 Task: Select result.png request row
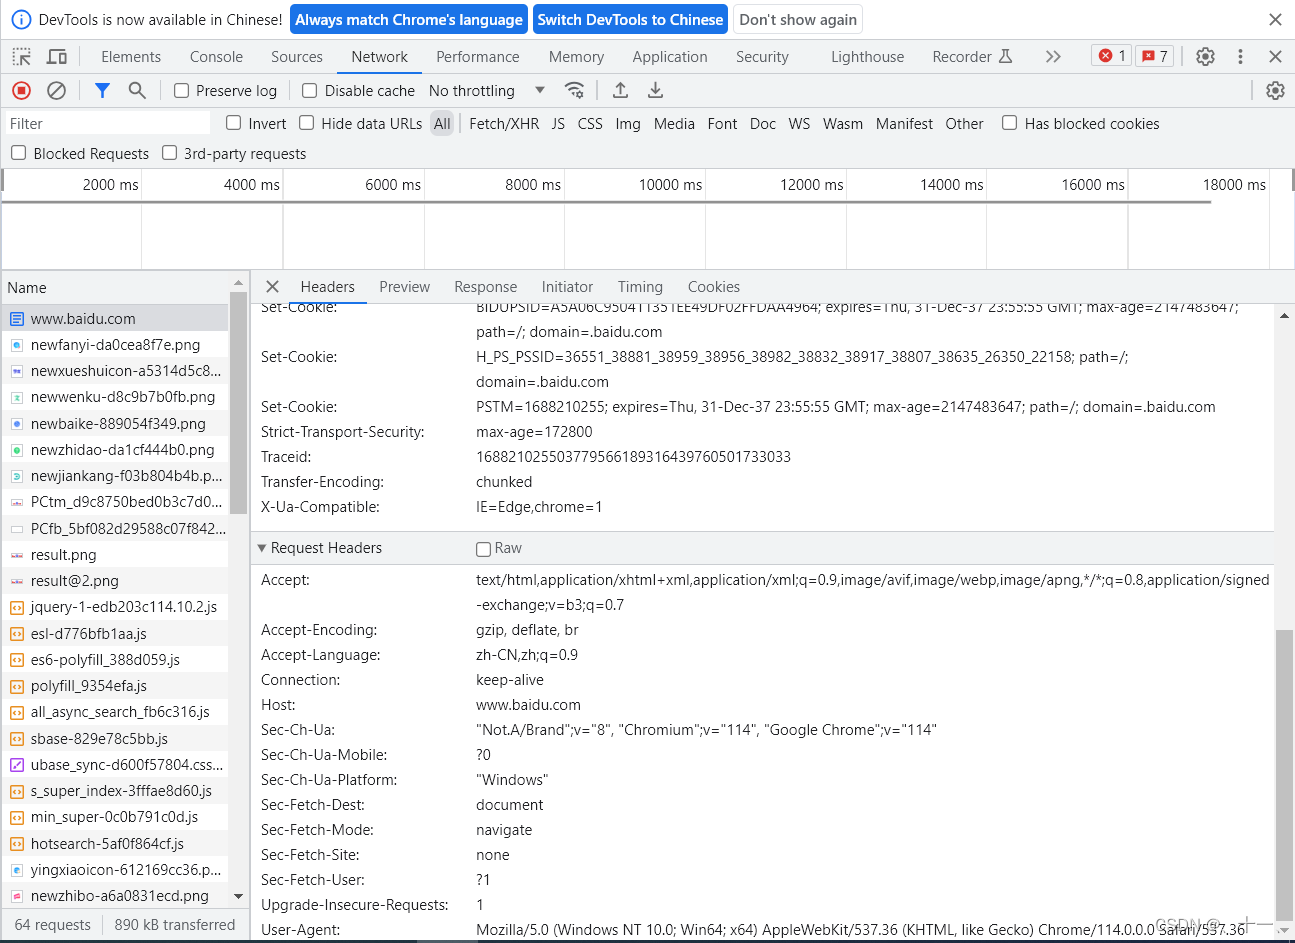[115, 555]
